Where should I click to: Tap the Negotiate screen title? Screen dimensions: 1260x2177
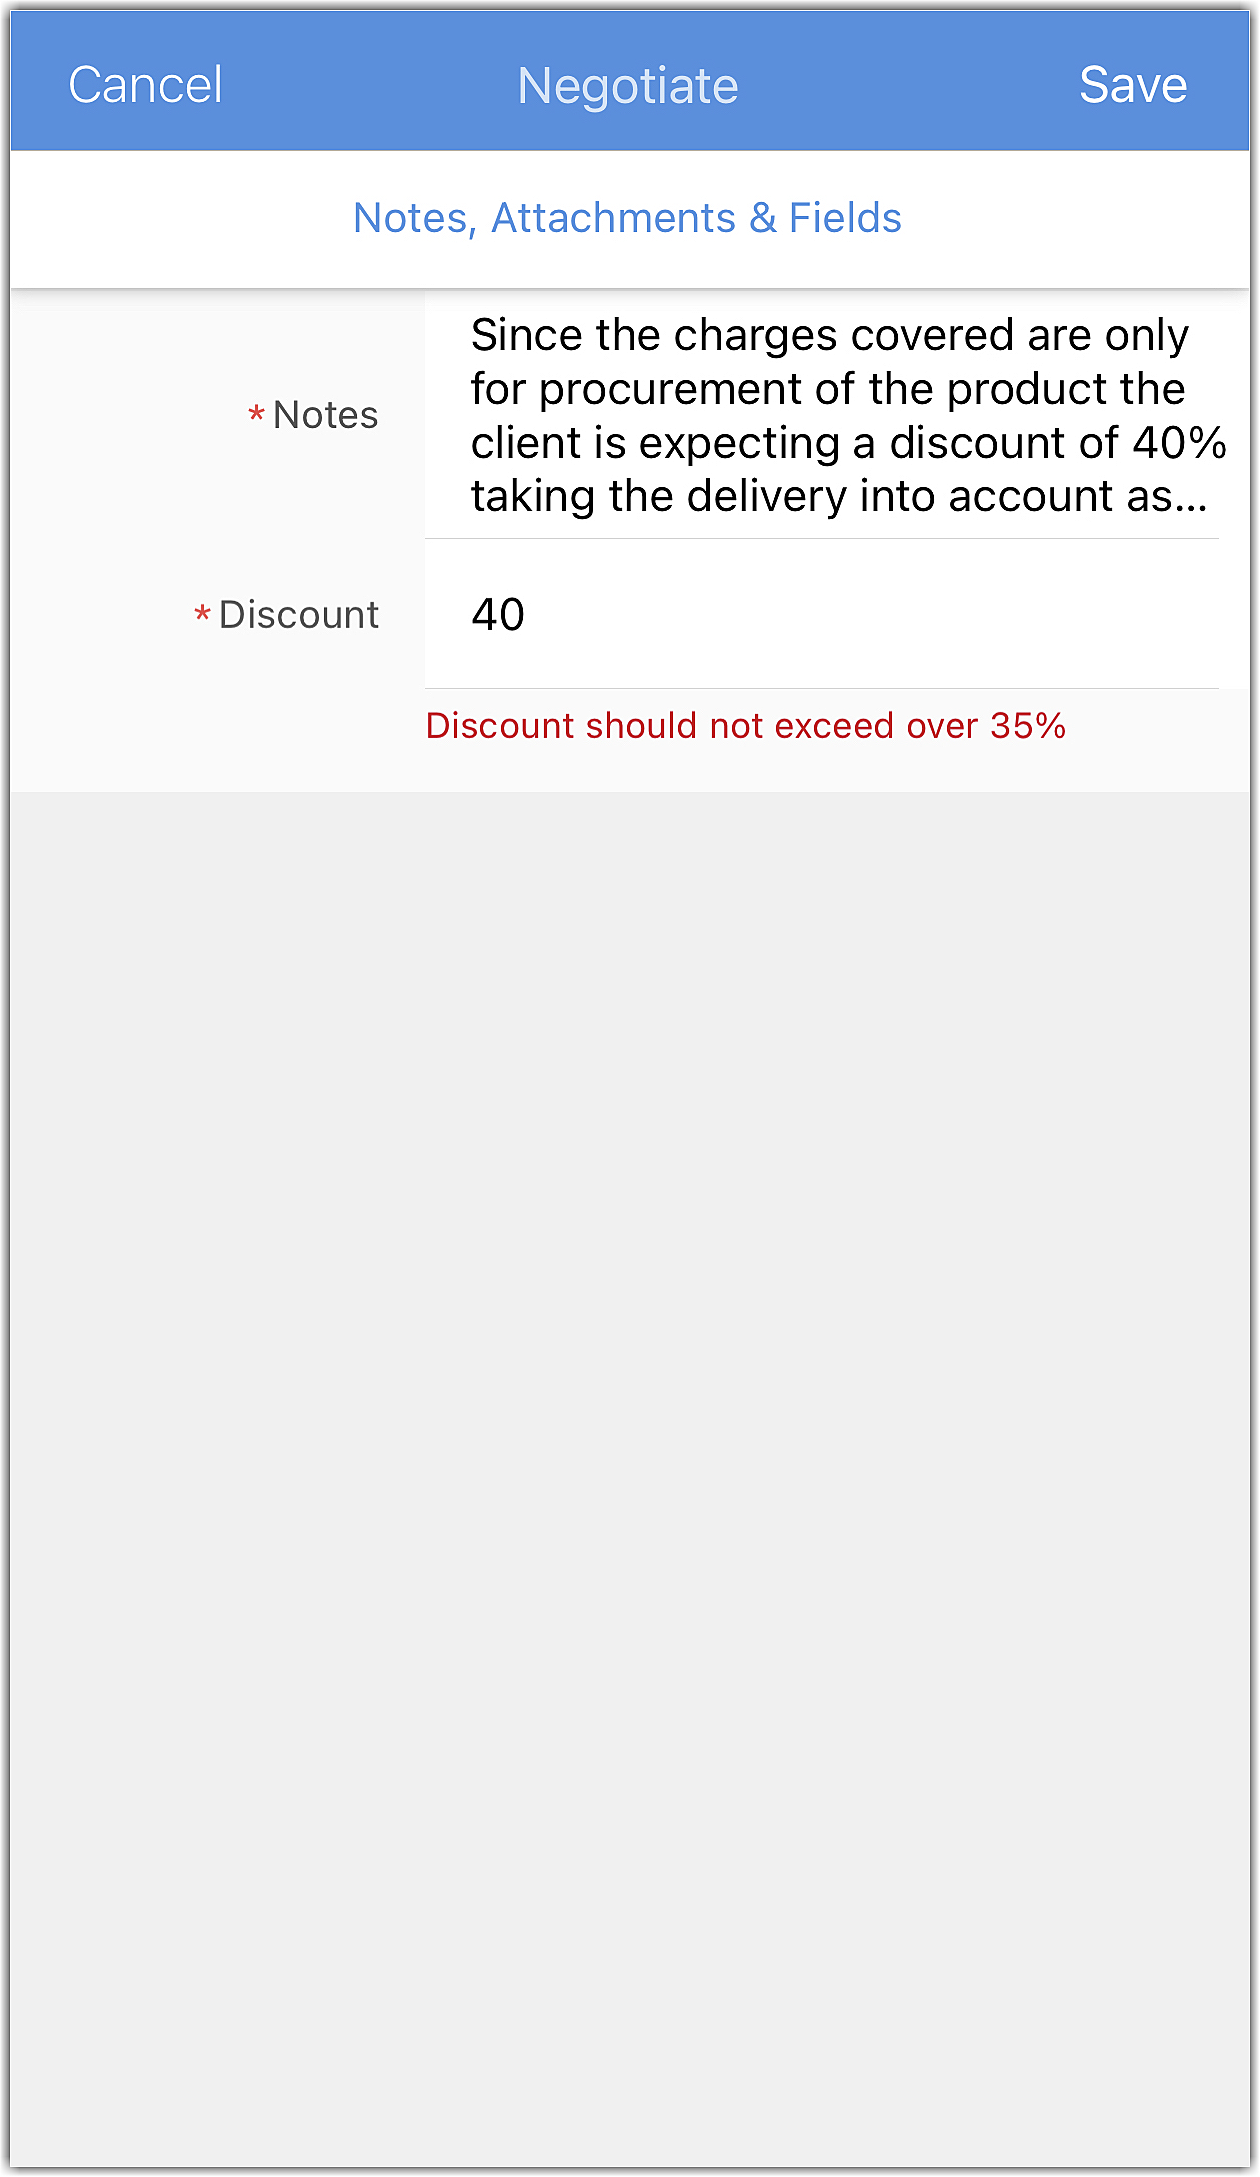tap(628, 86)
